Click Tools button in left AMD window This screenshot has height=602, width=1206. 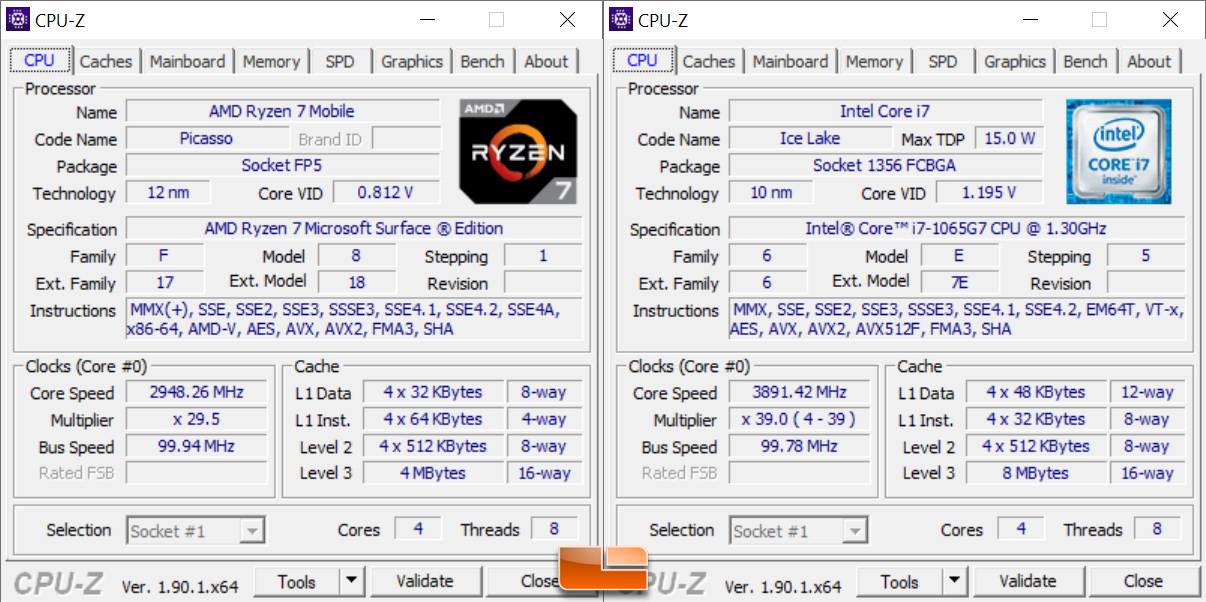[x=297, y=581]
